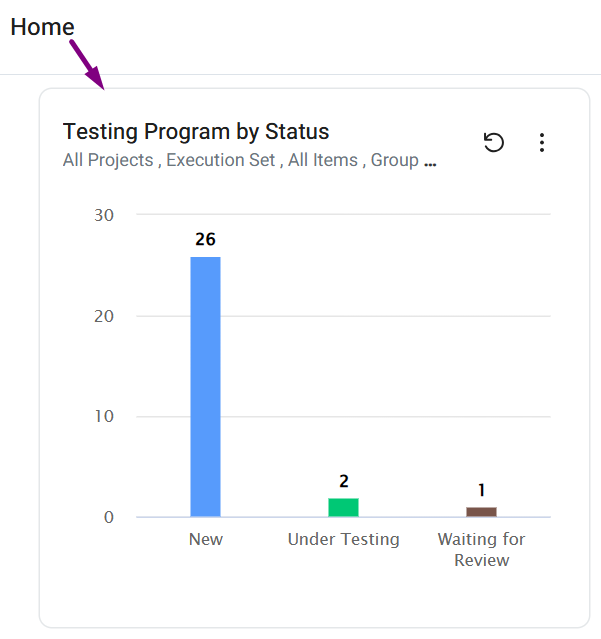This screenshot has height=639, width=601.
Task: Expand the truncated subtitle ellipsis
Action: 430,160
